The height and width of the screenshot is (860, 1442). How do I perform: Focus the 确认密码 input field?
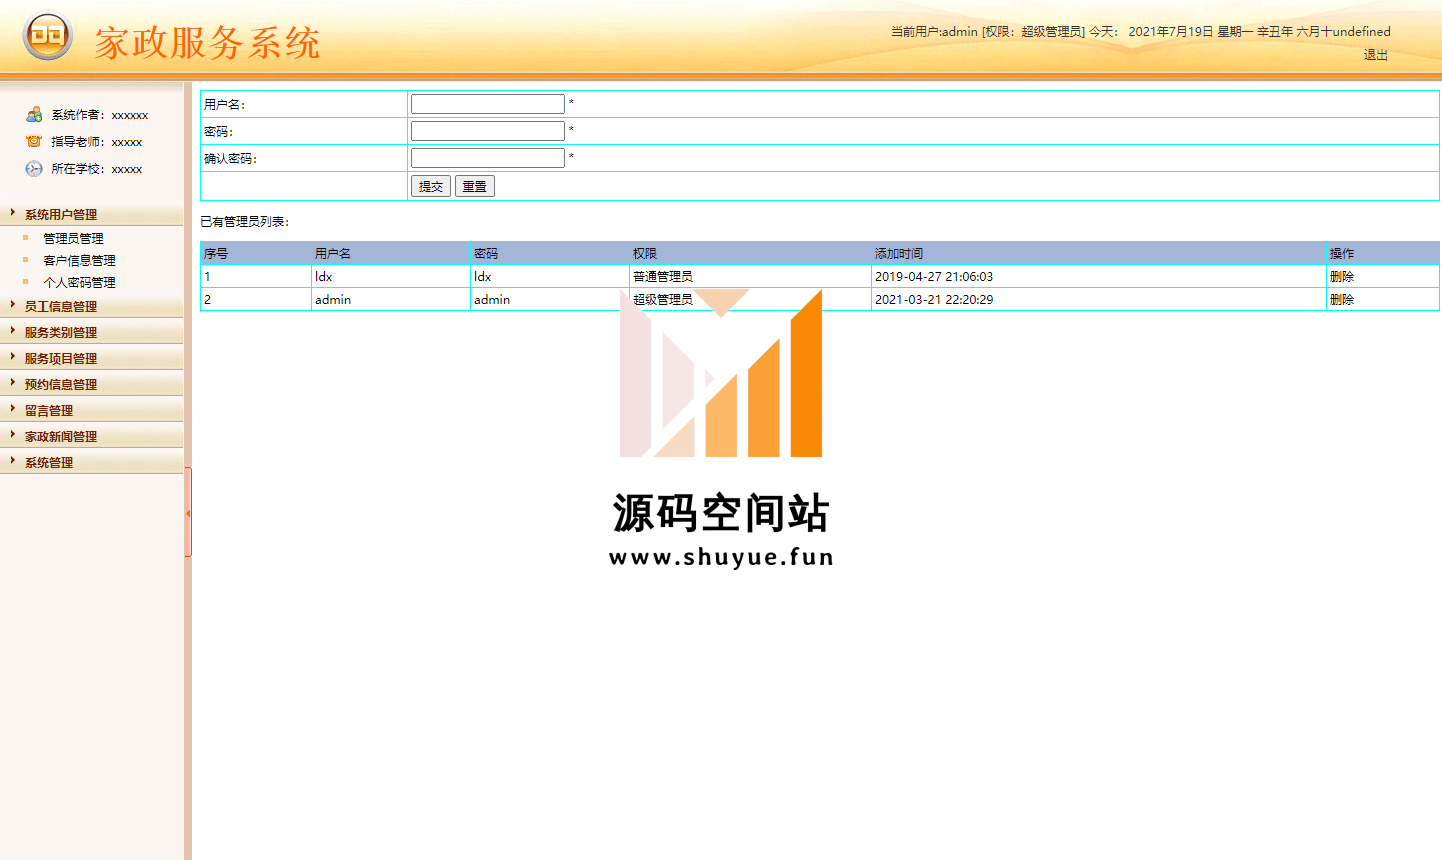pyautogui.click(x=488, y=158)
